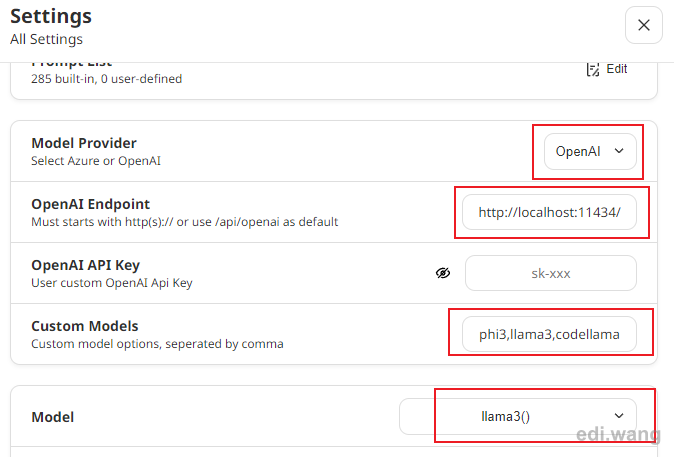Click the Settings heading title
The height and width of the screenshot is (457, 674).
(51, 16)
